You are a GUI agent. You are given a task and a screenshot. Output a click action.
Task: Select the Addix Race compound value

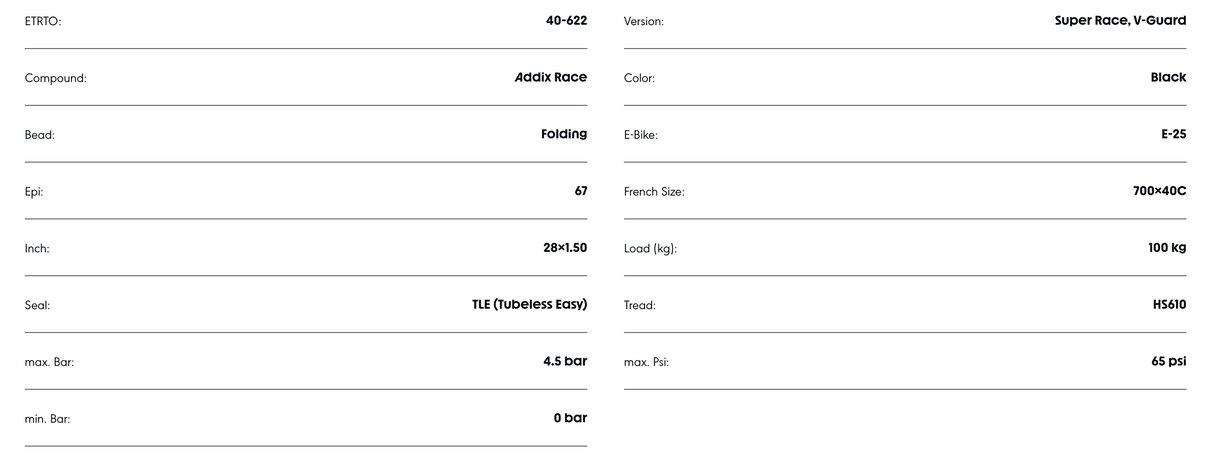pos(550,77)
